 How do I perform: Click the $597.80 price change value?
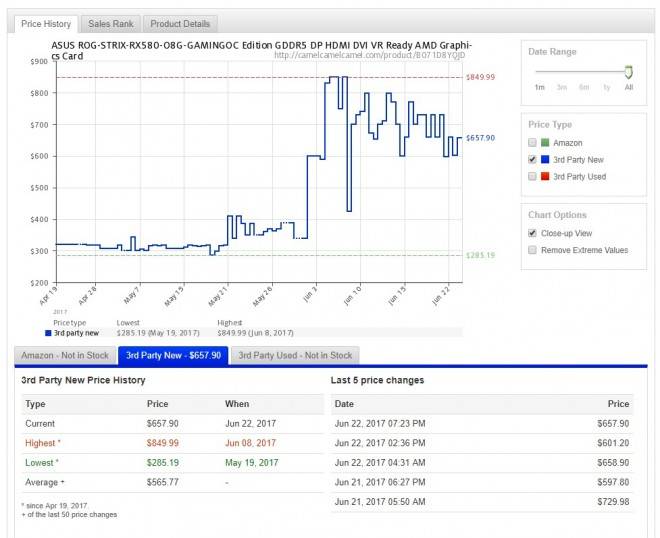point(613,482)
